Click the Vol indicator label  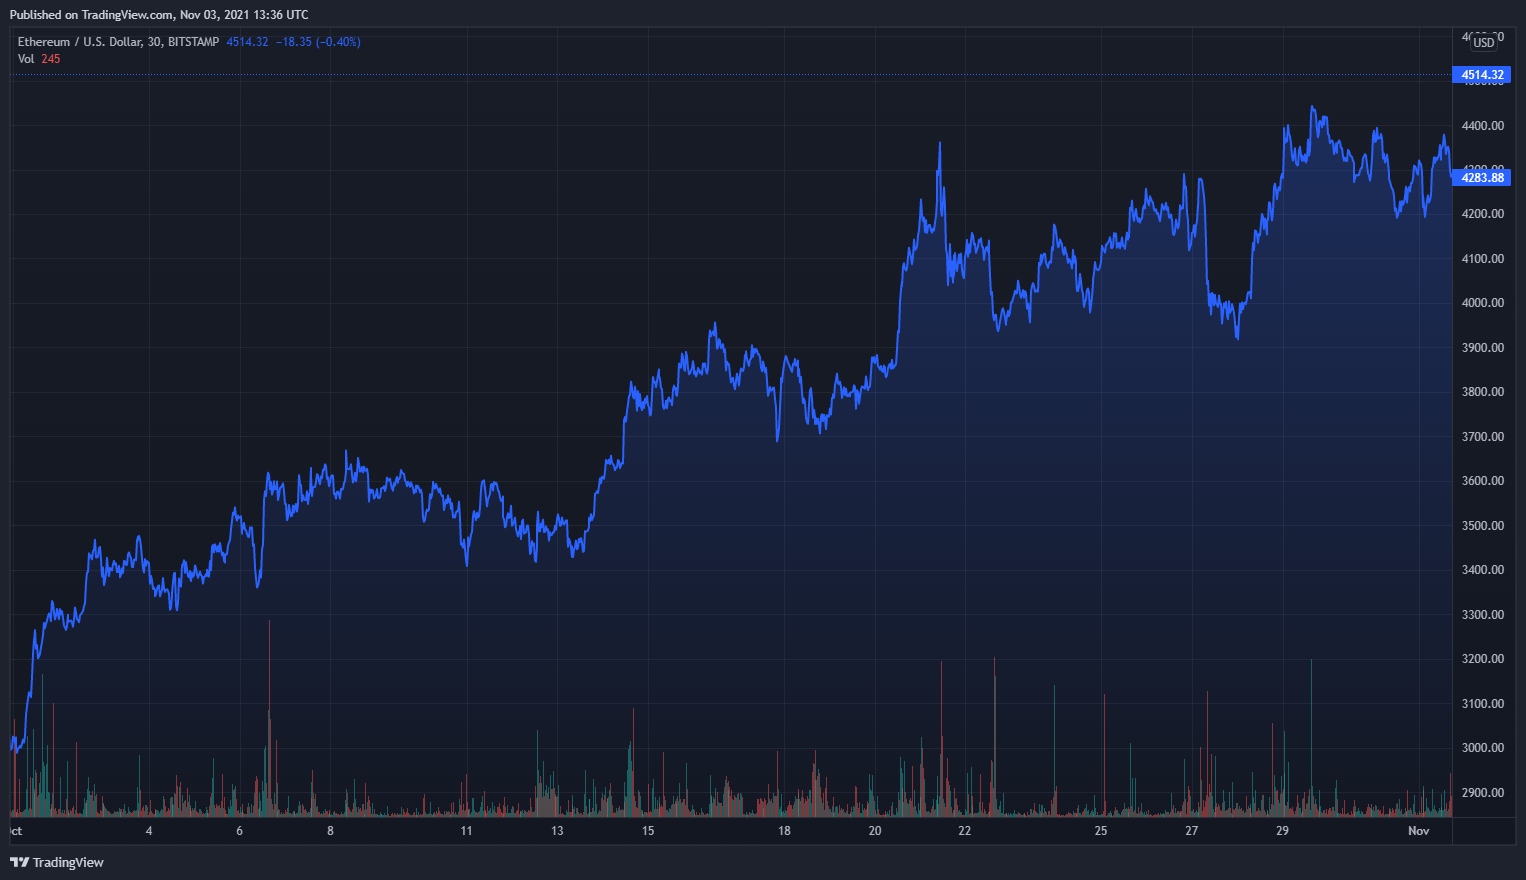pos(26,59)
